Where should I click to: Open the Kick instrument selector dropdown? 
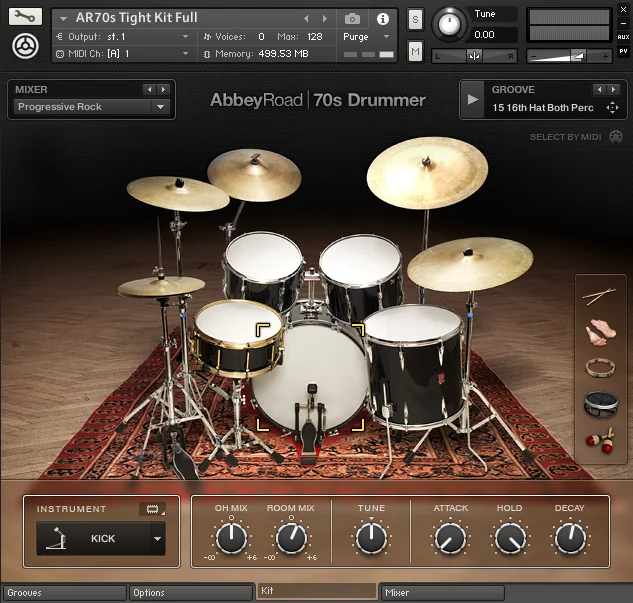(x=101, y=538)
